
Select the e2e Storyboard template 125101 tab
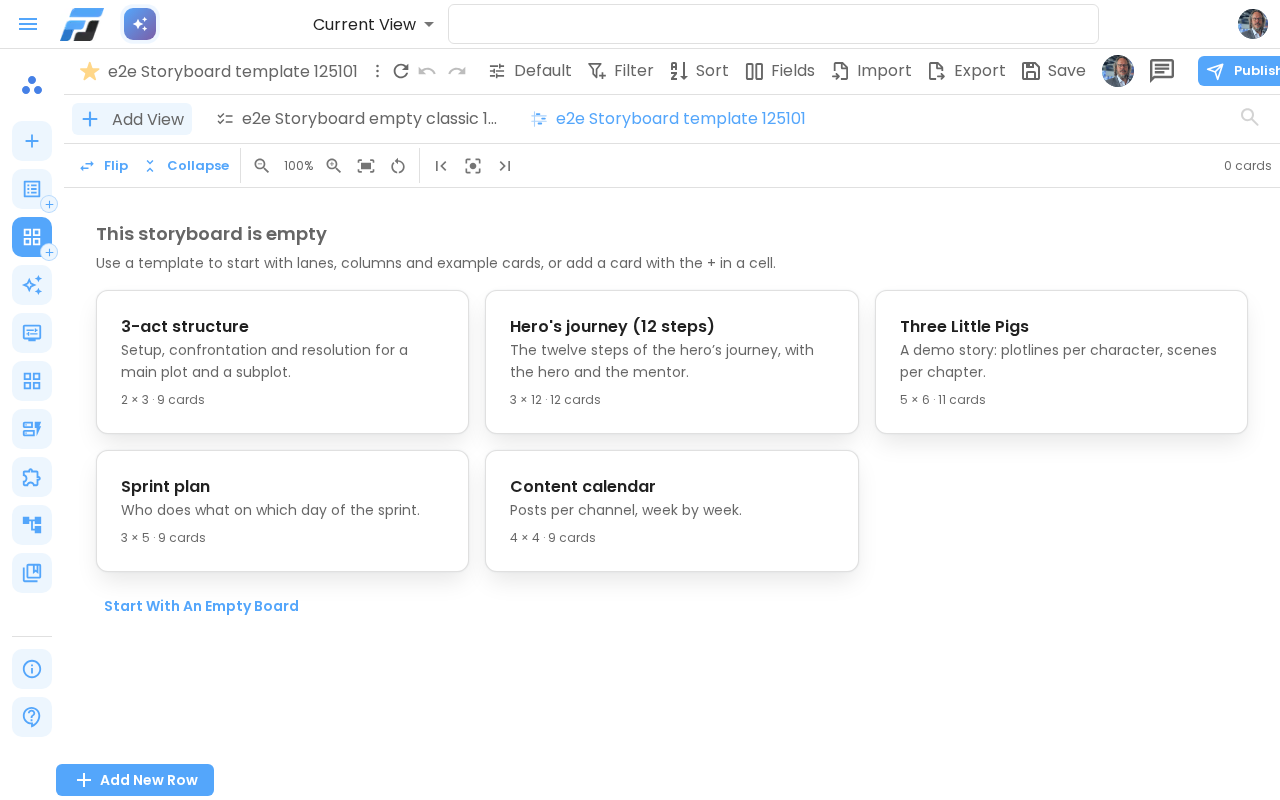coord(668,119)
